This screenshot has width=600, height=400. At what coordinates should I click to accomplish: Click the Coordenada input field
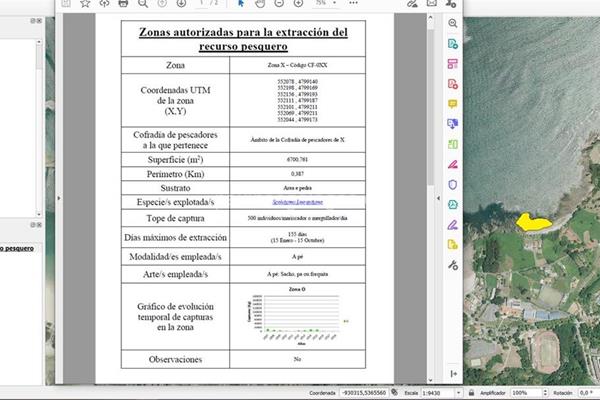pyautogui.click(x=364, y=393)
